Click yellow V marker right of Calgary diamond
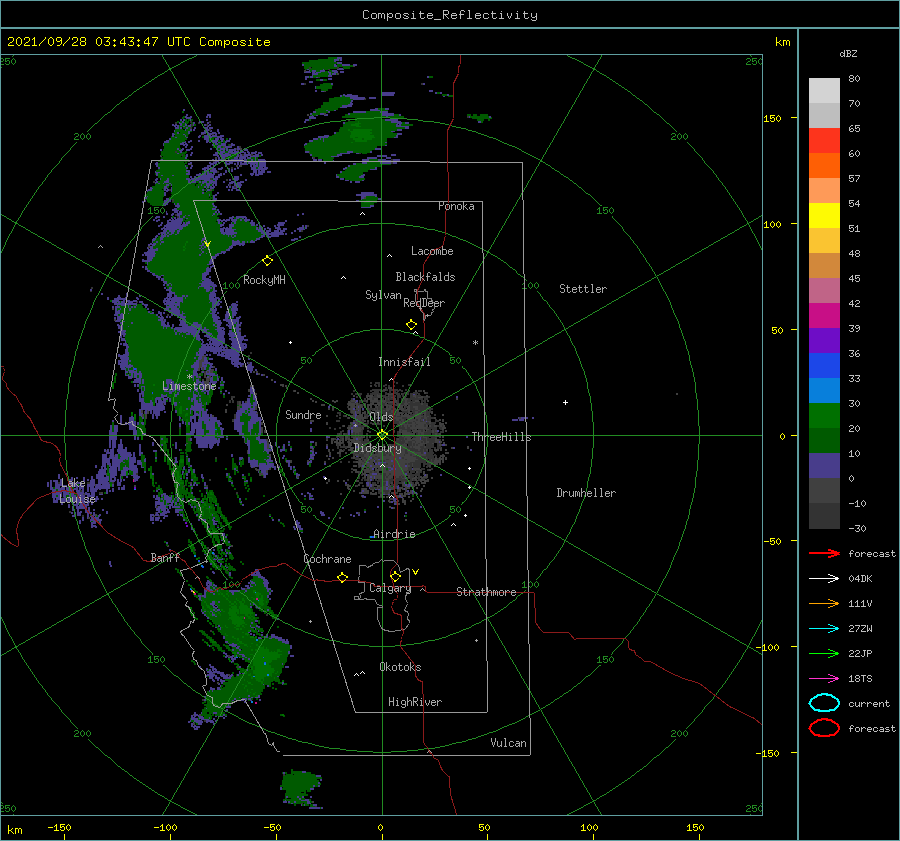Viewport: 900px width, 841px height. (x=416, y=572)
